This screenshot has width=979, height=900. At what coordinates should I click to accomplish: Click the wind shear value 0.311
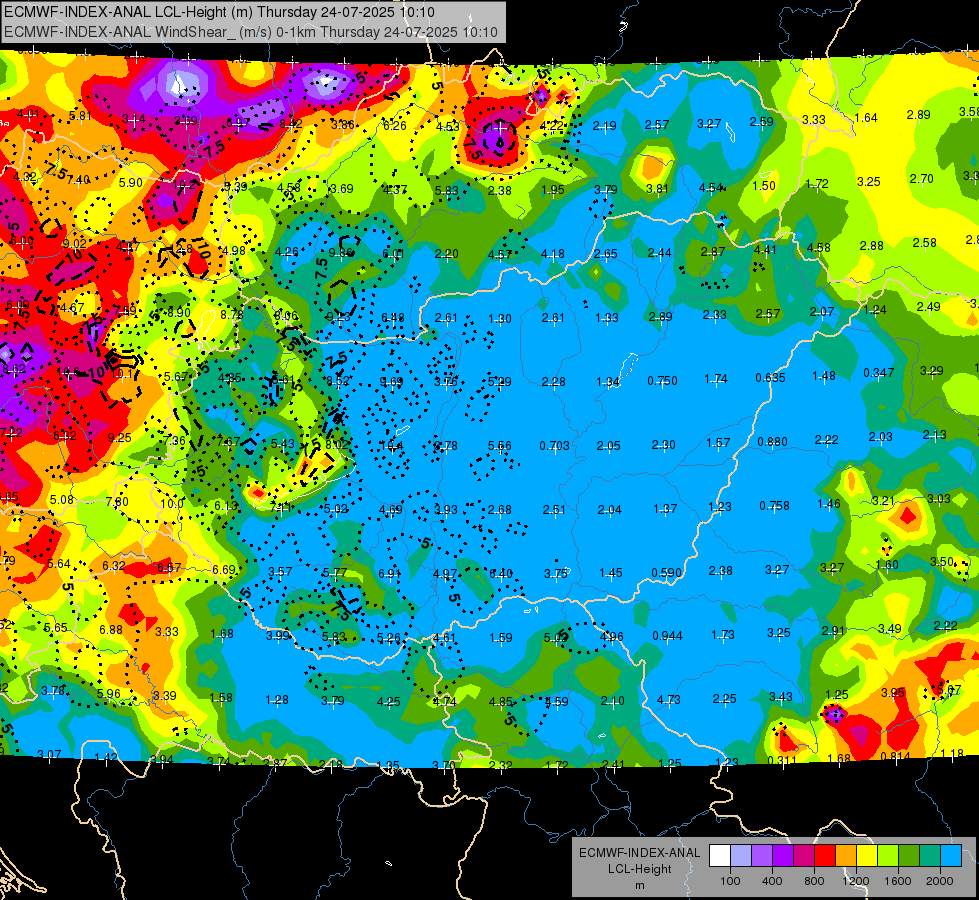782,760
